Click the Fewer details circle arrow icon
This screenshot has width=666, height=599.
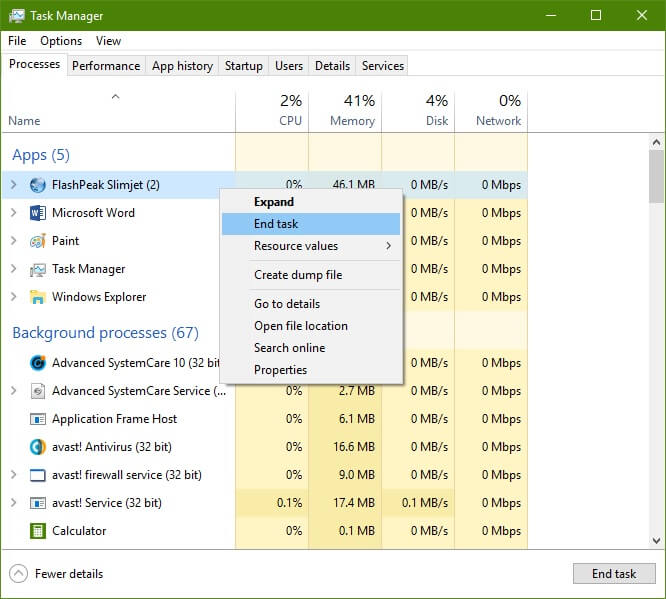click(18, 574)
